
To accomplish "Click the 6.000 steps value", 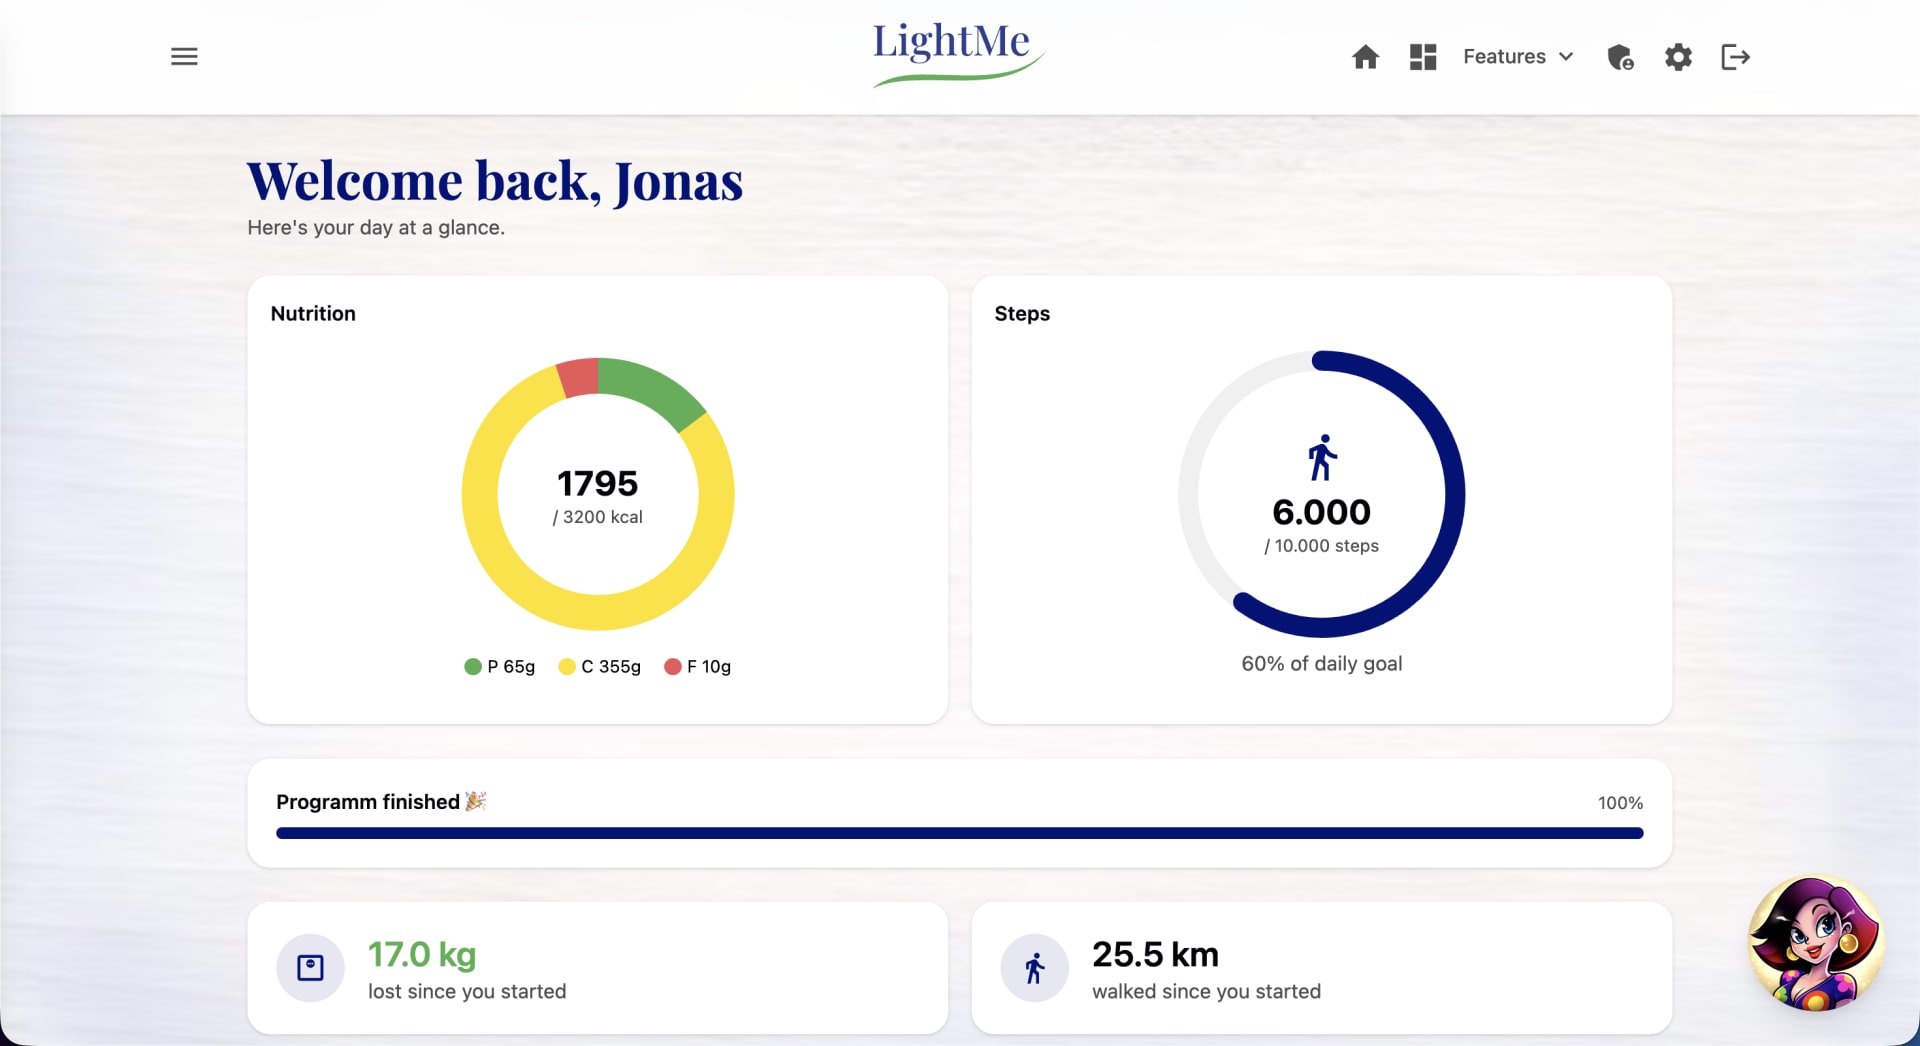I will [1322, 512].
